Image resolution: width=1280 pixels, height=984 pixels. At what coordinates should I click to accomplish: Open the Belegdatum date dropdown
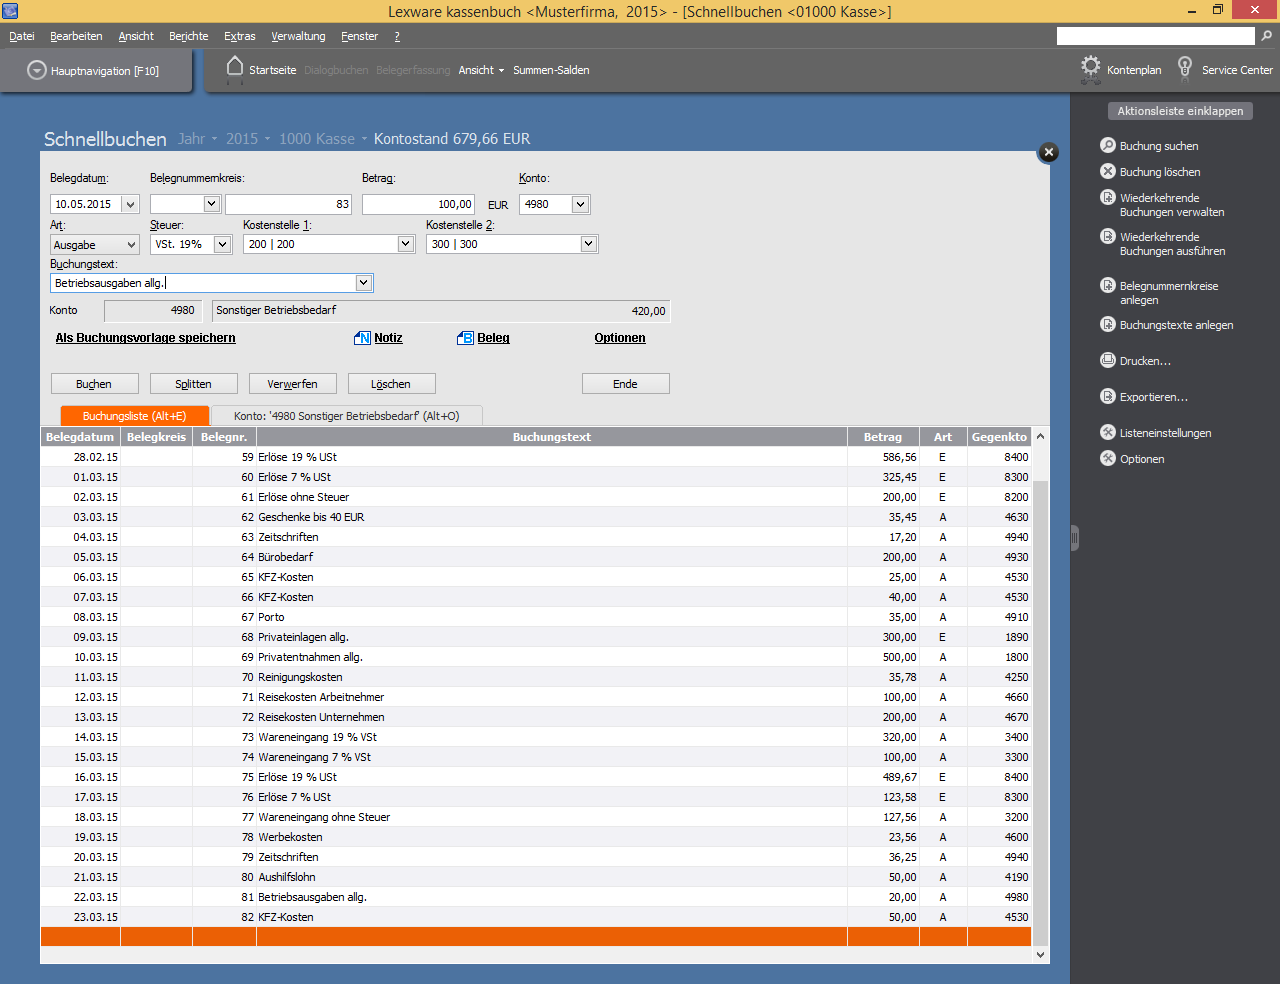(130, 204)
